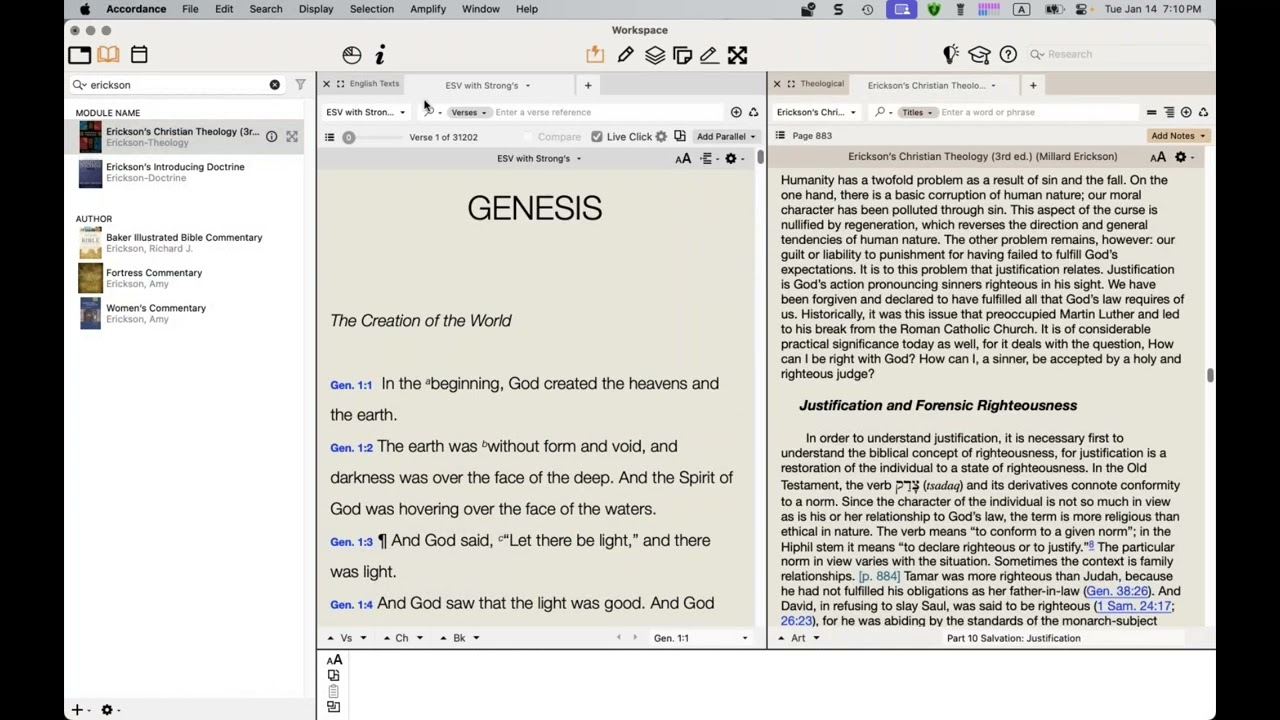
Task: Open the Erickson's Chri... module dropdown
Action: (816, 112)
